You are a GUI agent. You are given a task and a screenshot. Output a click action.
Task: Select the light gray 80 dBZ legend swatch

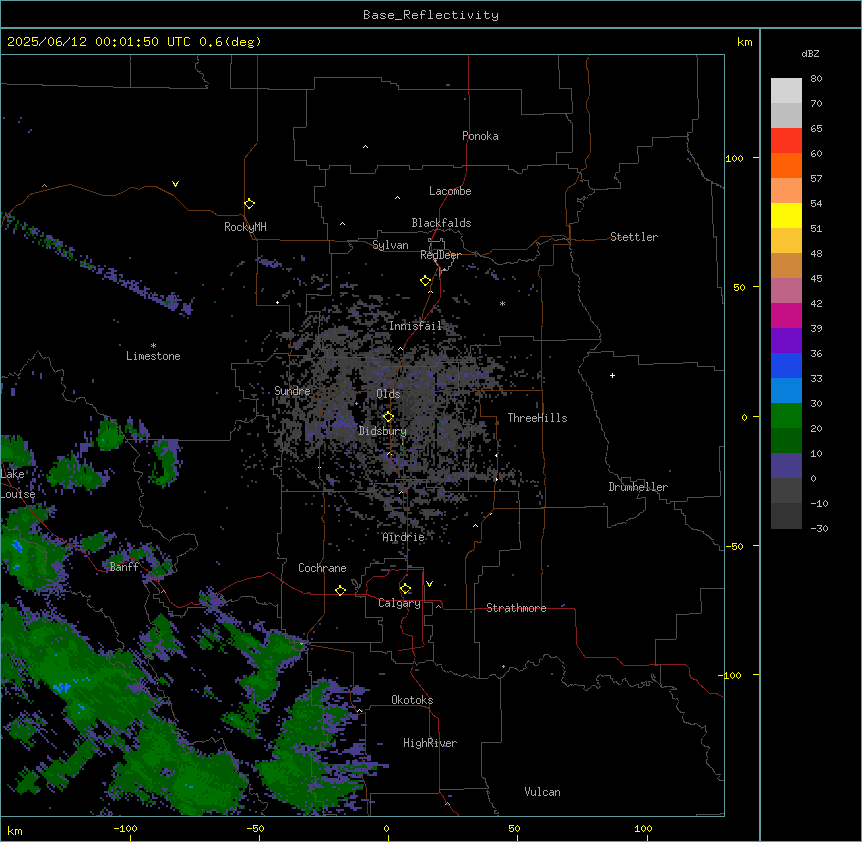tap(786, 91)
